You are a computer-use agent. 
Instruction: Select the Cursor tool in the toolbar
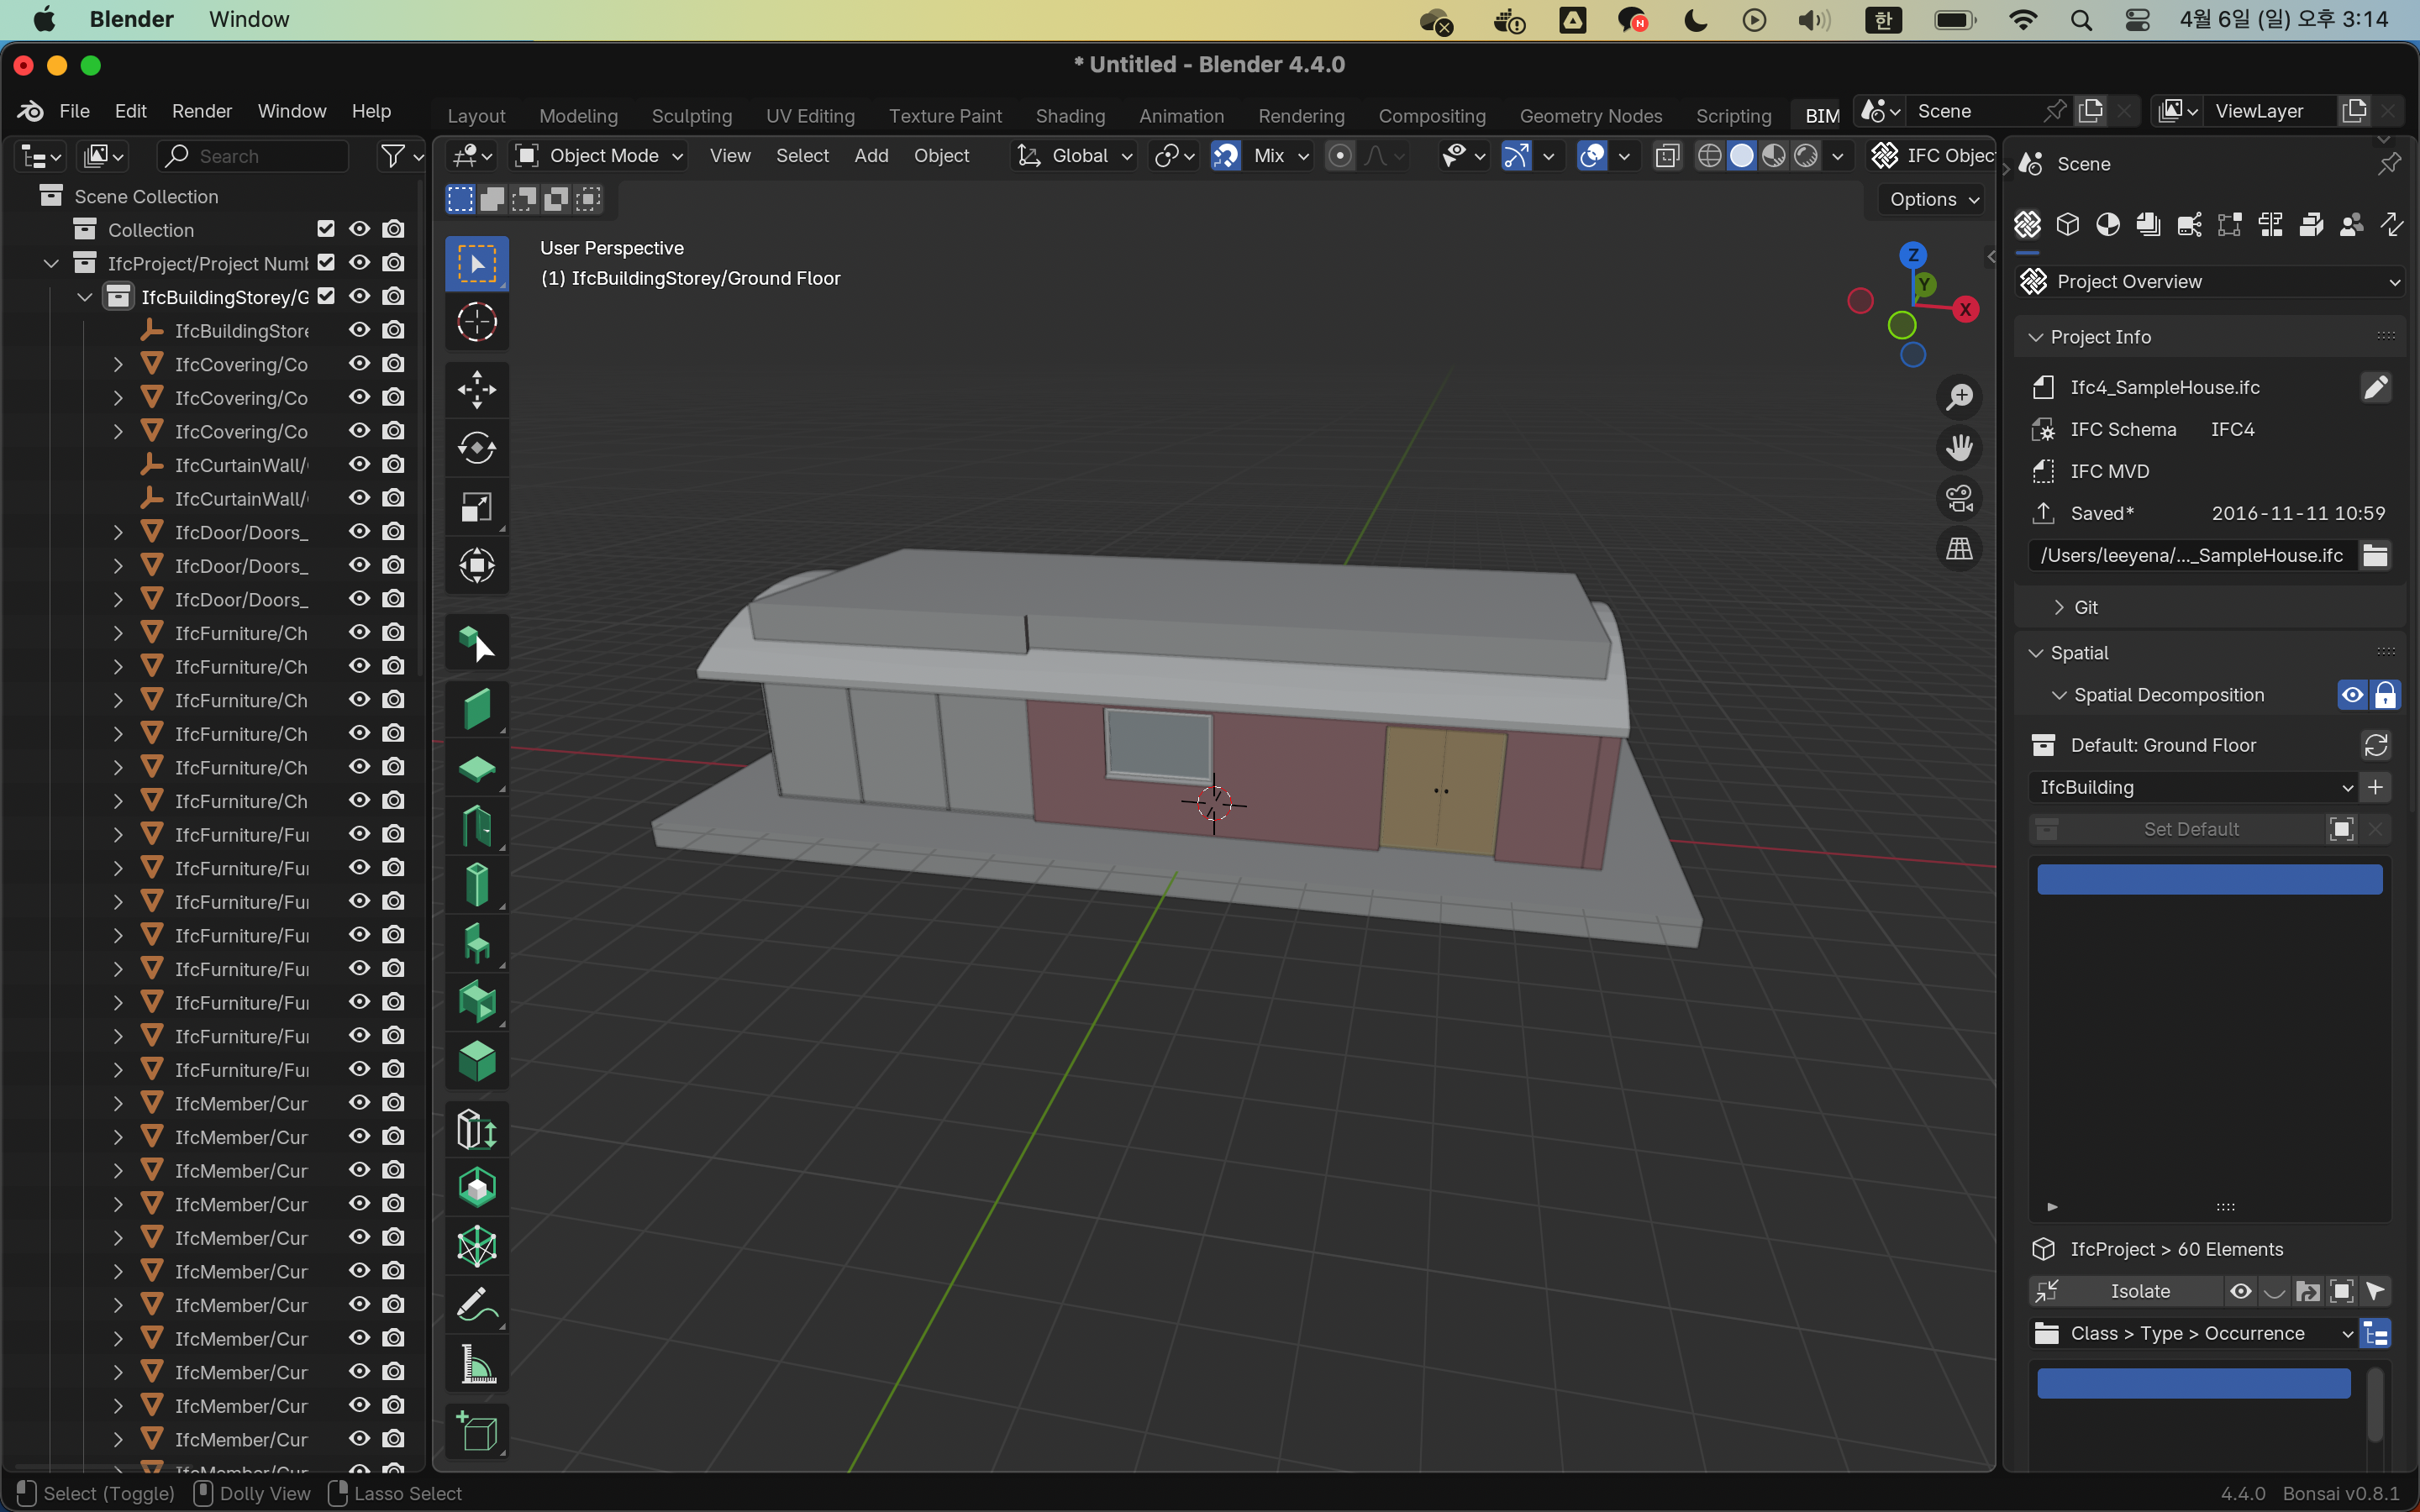477,322
